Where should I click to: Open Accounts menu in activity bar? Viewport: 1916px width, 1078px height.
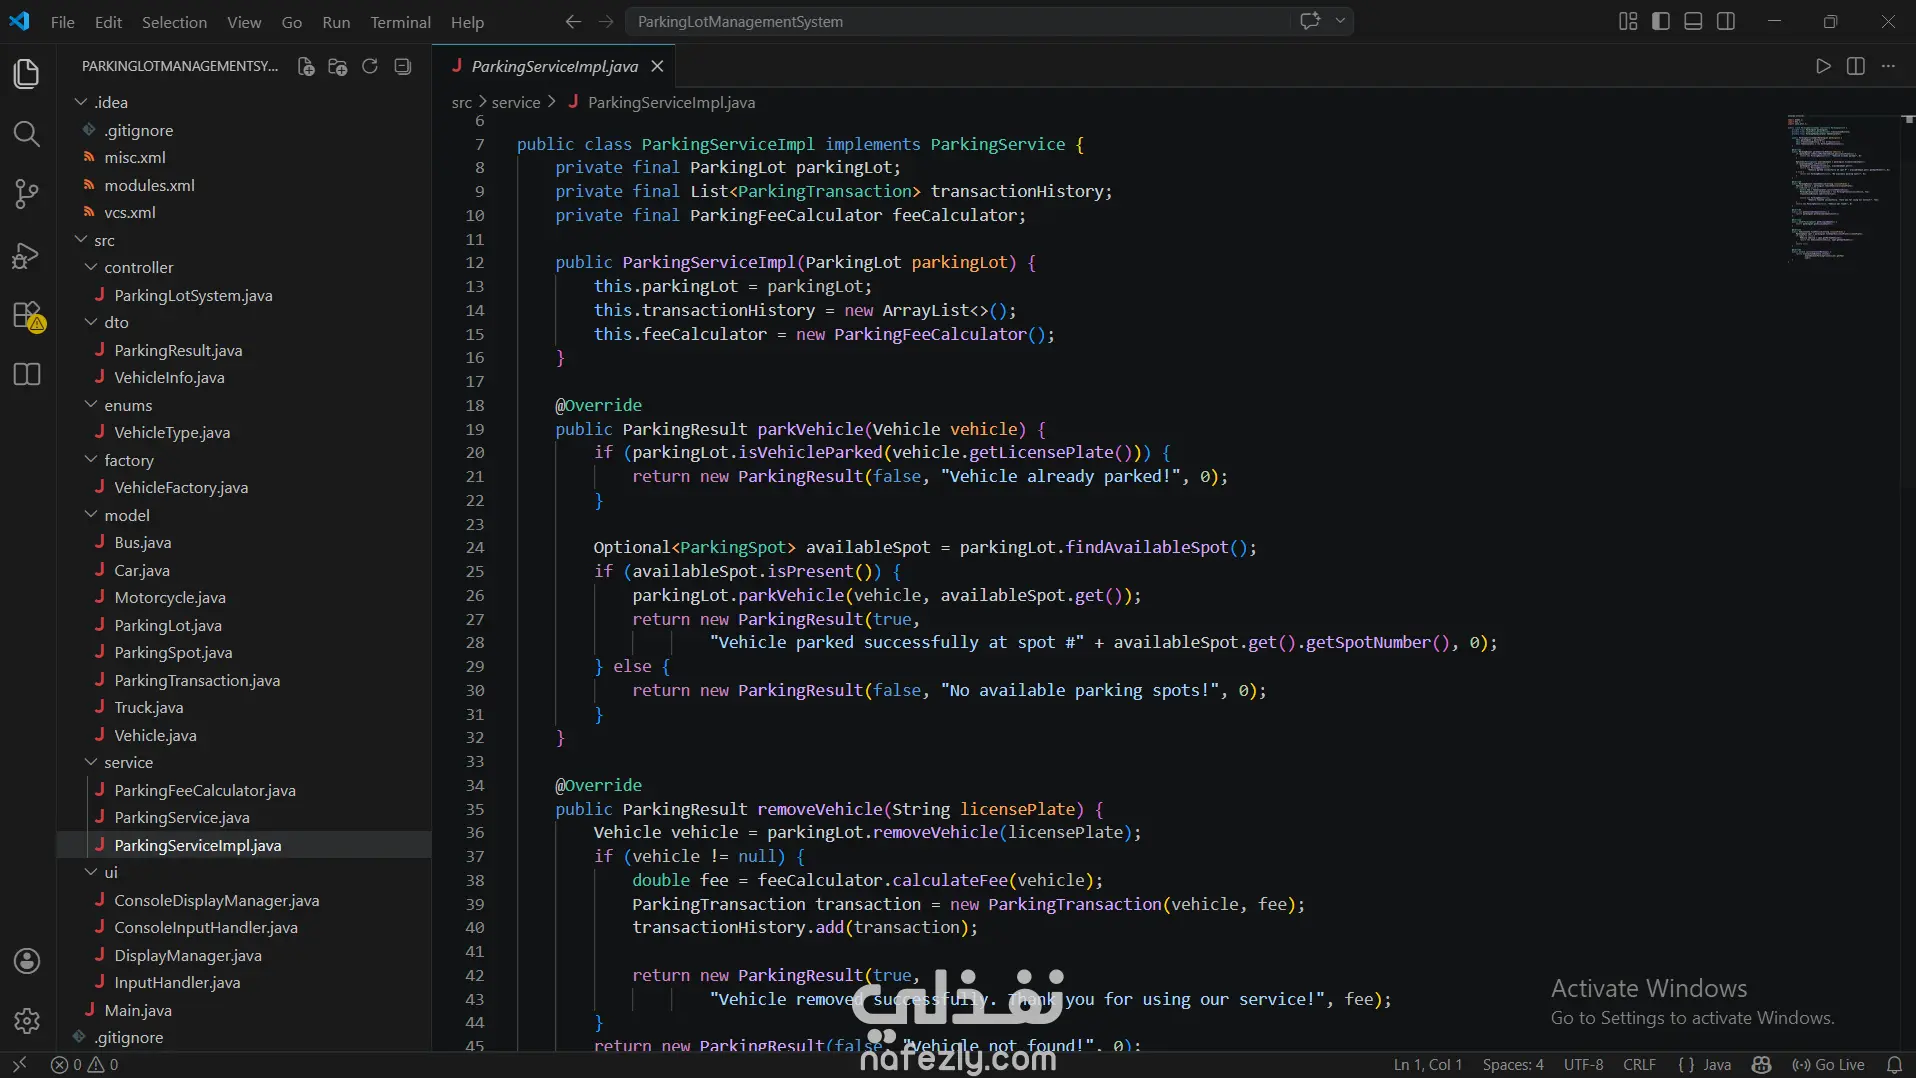click(27, 961)
